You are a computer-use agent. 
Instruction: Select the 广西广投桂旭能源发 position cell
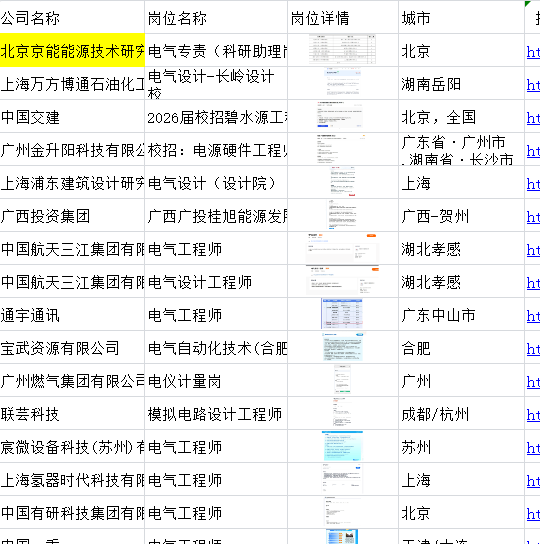click(216, 215)
